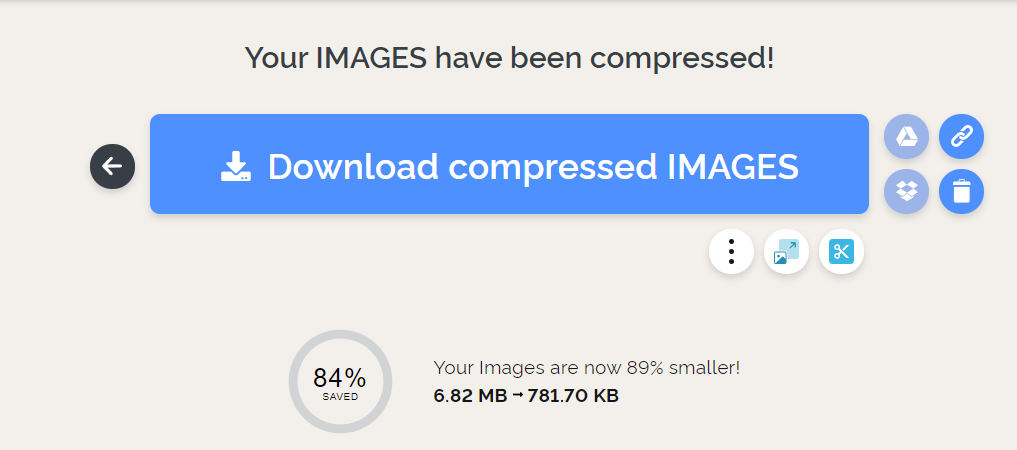Click the small arrow between file sizes
This screenshot has width=1017, height=450.
click(517, 396)
